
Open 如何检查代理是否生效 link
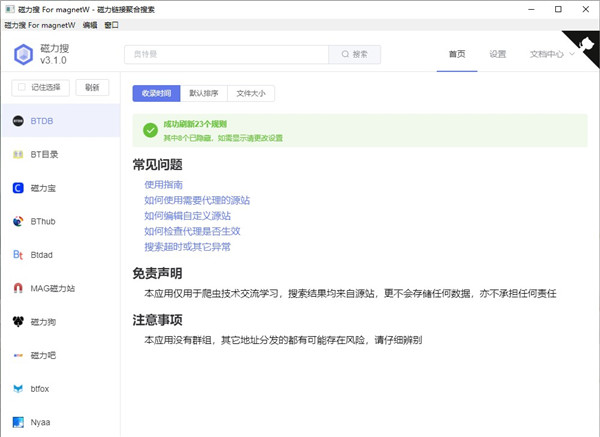pyautogui.click(x=192, y=231)
